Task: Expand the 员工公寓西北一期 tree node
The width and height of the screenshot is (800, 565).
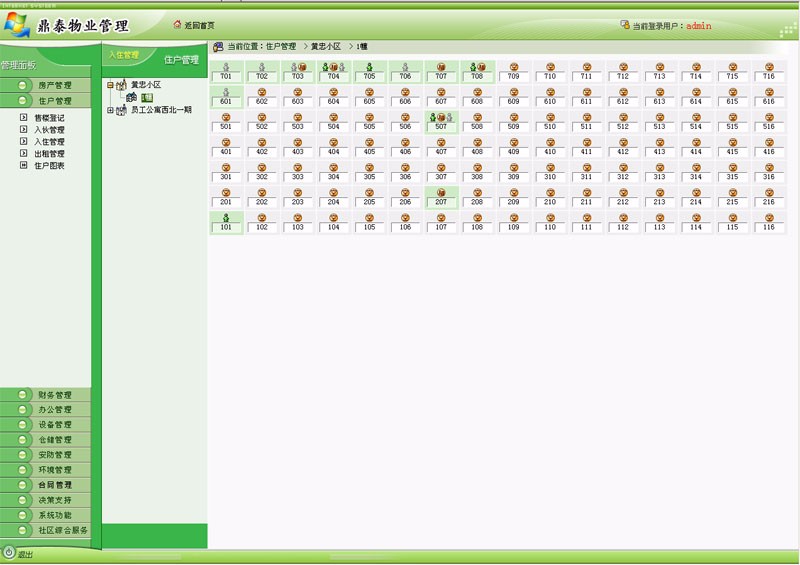Action: tap(110, 110)
